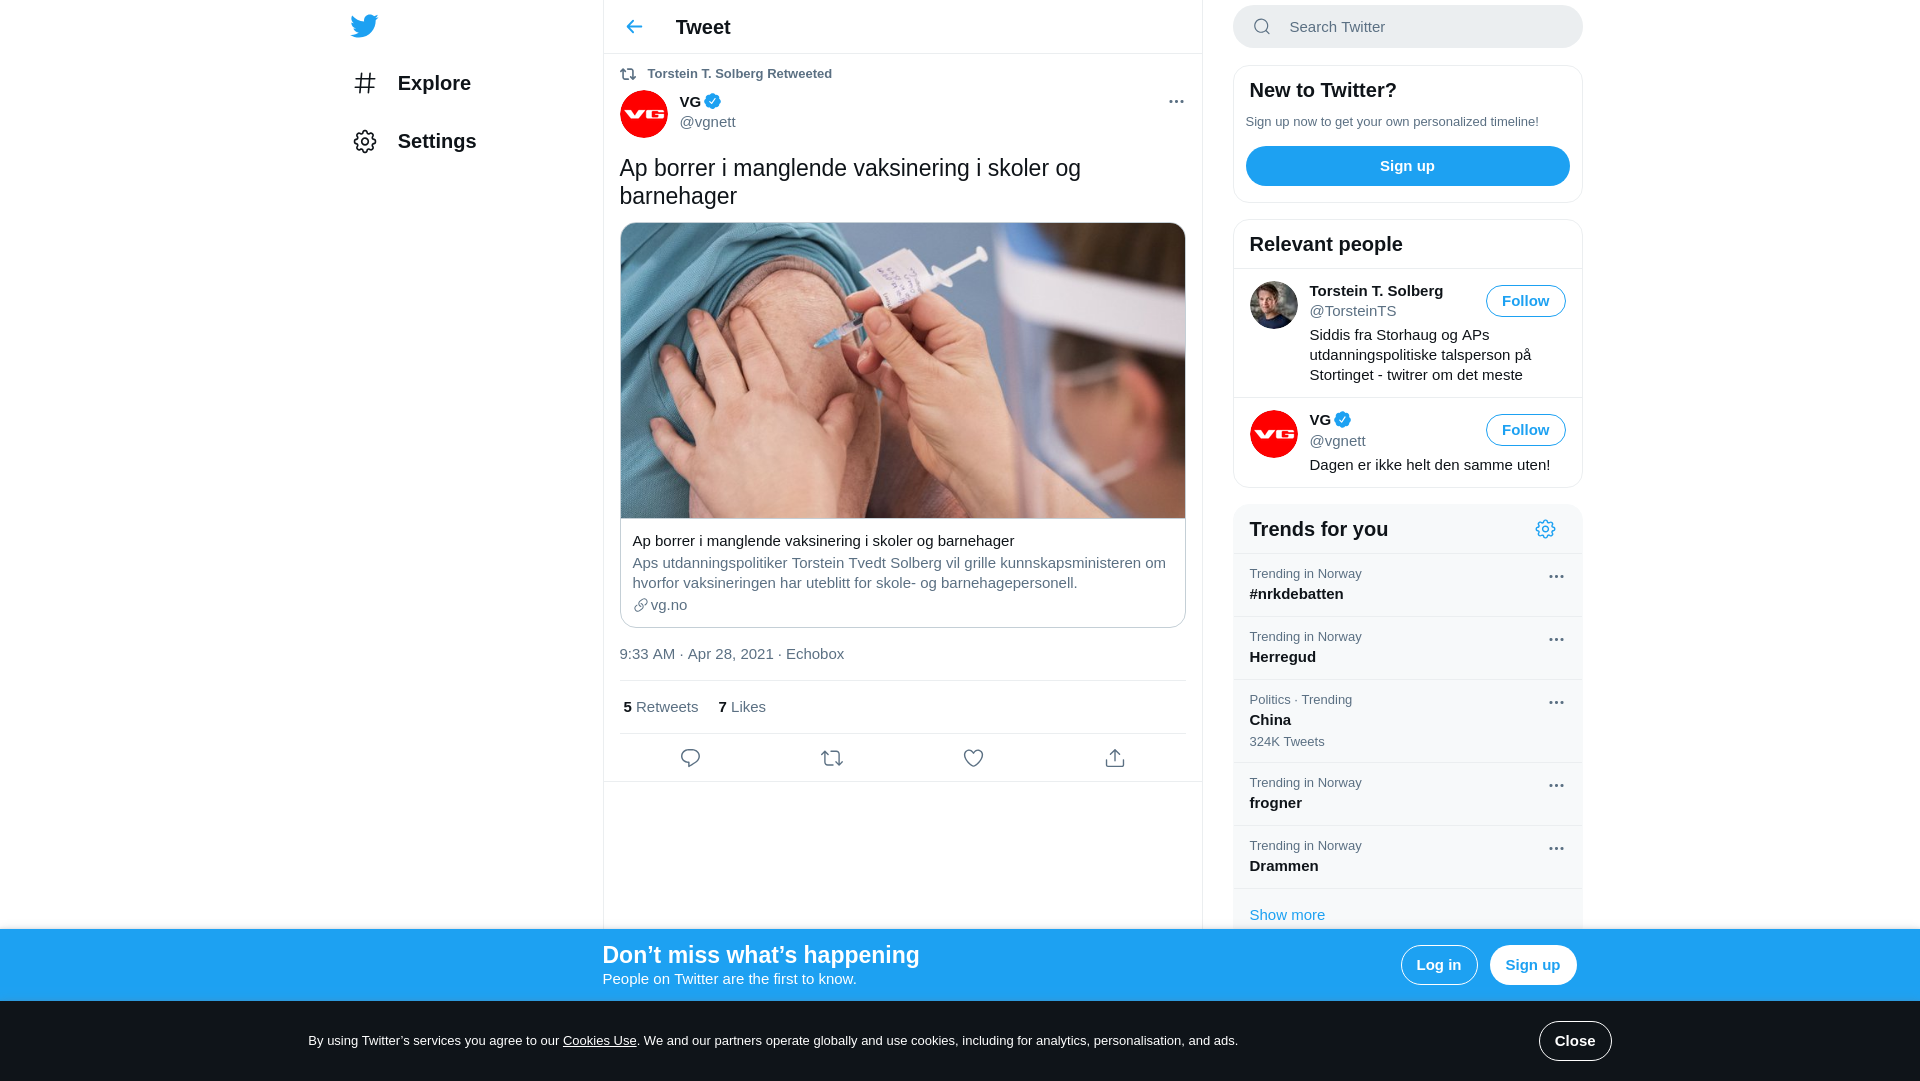Click the Twitter bird logo
Image resolution: width=1920 pixels, height=1081 pixels.
click(364, 26)
